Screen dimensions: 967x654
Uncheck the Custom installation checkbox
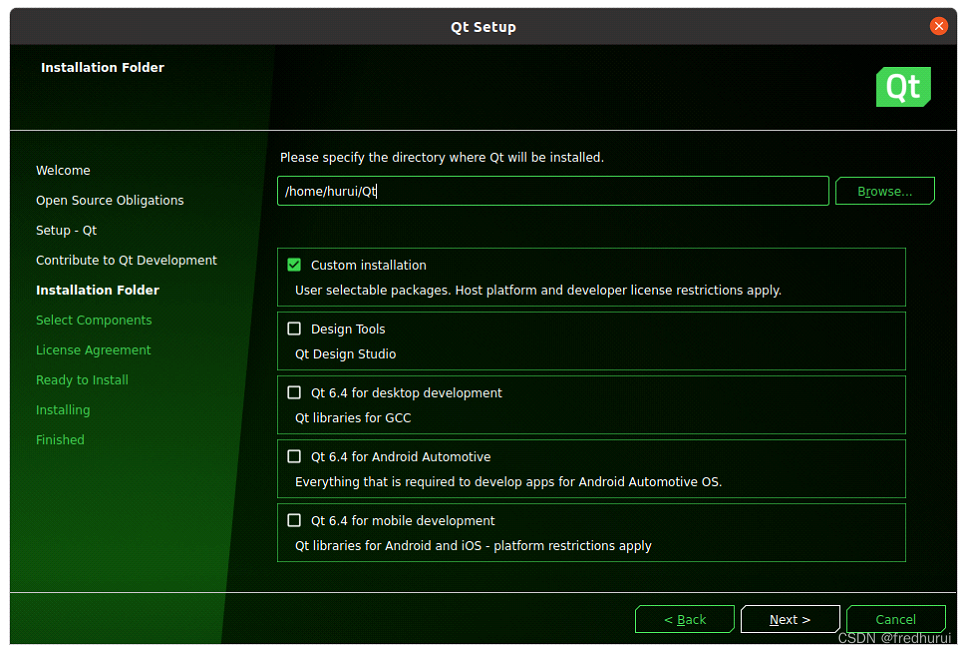[x=294, y=265]
